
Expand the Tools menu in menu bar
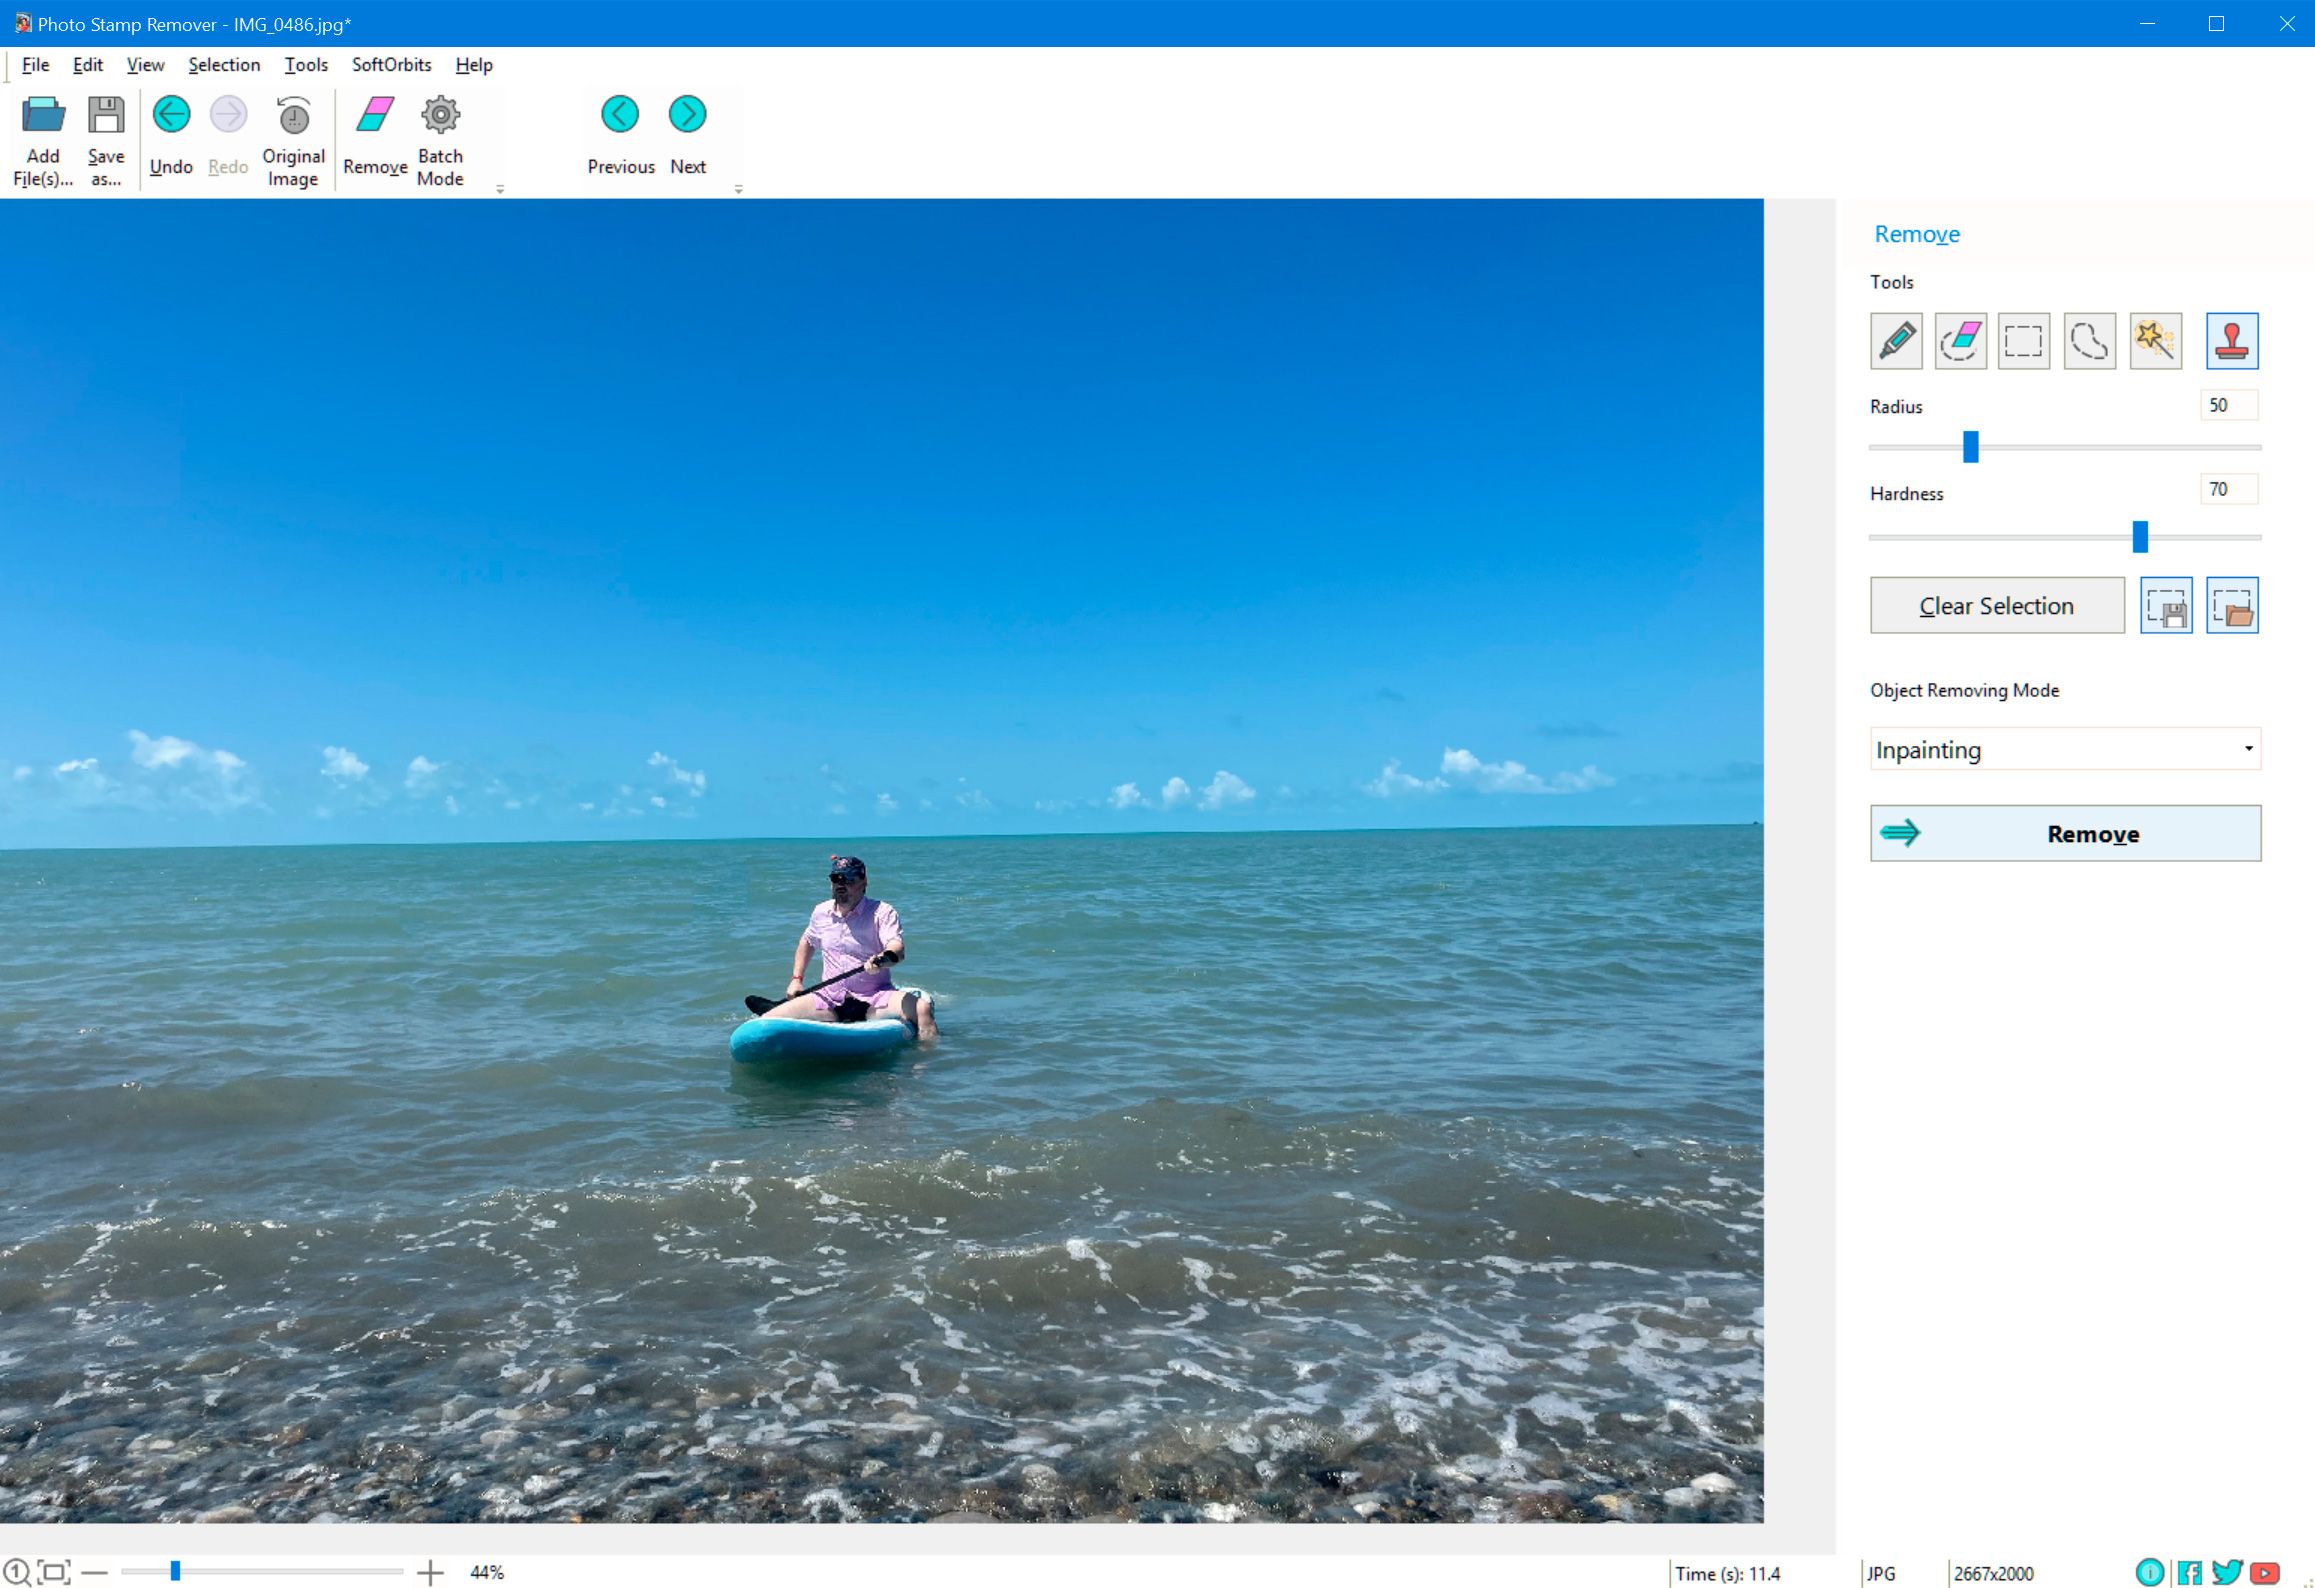tap(304, 65)
